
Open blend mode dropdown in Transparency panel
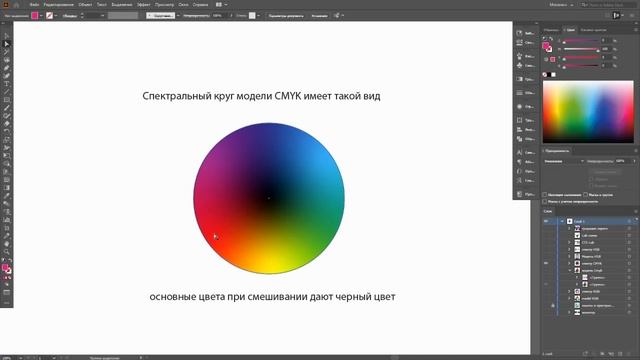coord(564,161)
